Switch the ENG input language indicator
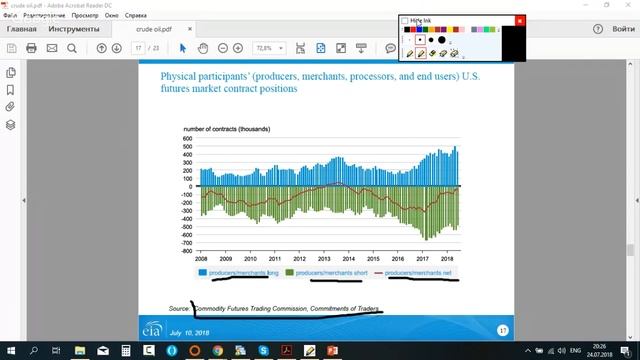640x360 pixels. pyautogui.click(x=576, y=351)
